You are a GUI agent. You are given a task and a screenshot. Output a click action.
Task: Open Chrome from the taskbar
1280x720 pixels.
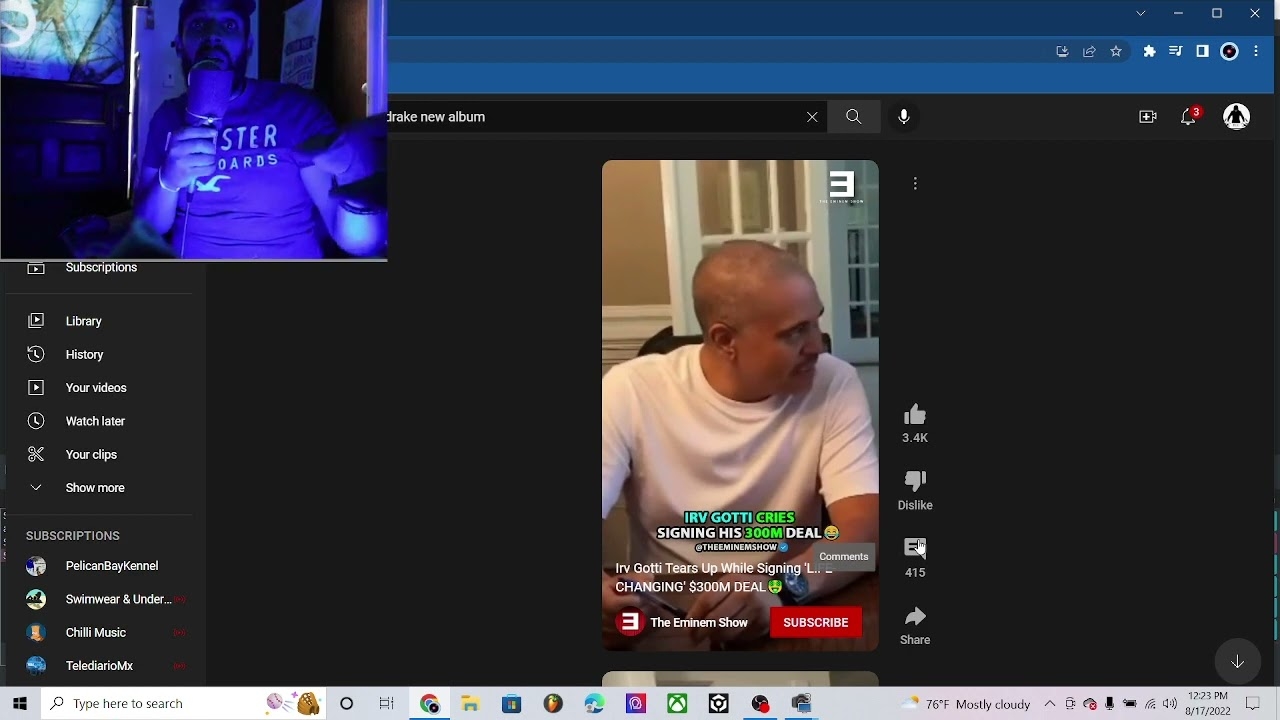click(429, 704)
